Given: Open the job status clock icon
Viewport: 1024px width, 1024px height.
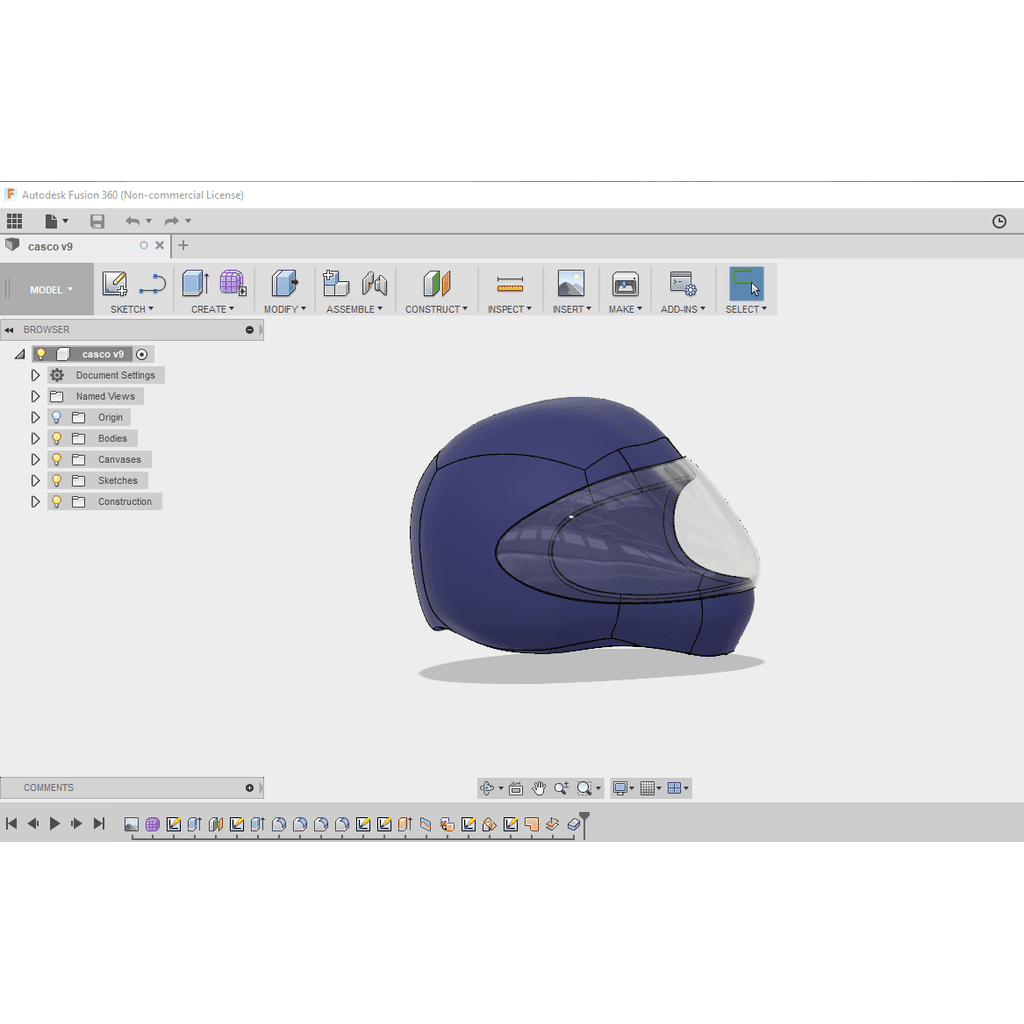Looking at the screenshot, I should click(x=999, y=221).
